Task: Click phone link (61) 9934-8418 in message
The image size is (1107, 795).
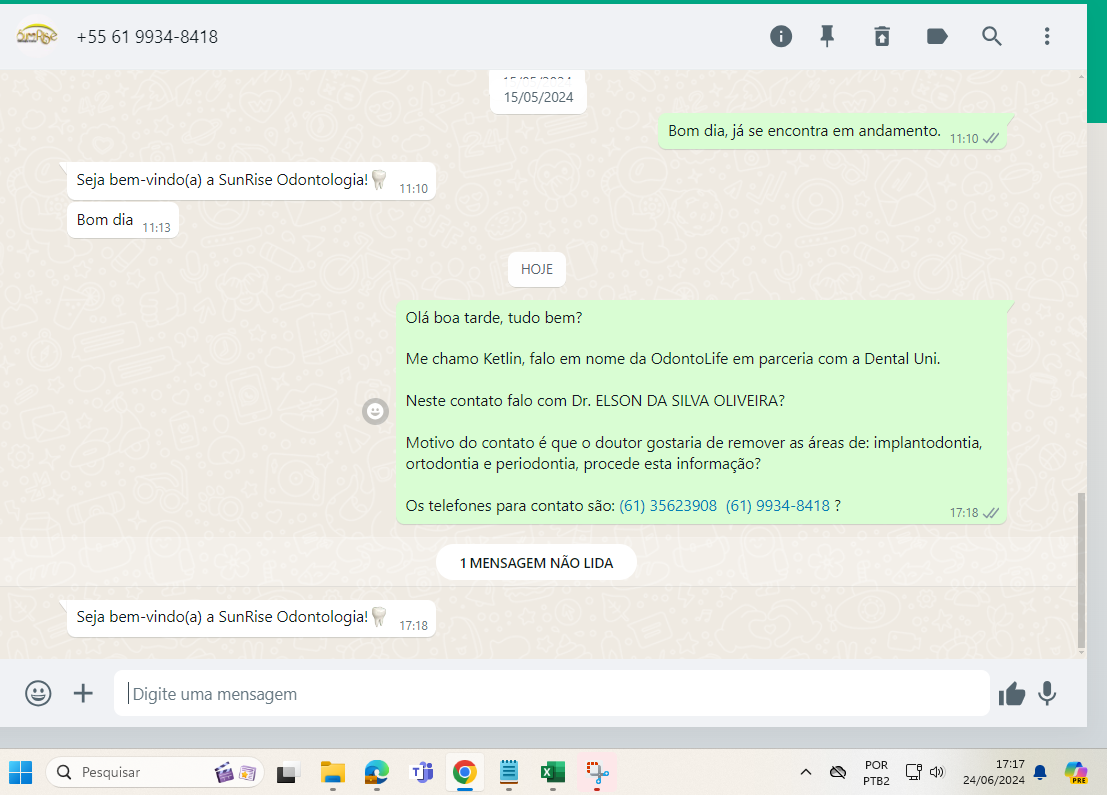Action: click(777, 506)
